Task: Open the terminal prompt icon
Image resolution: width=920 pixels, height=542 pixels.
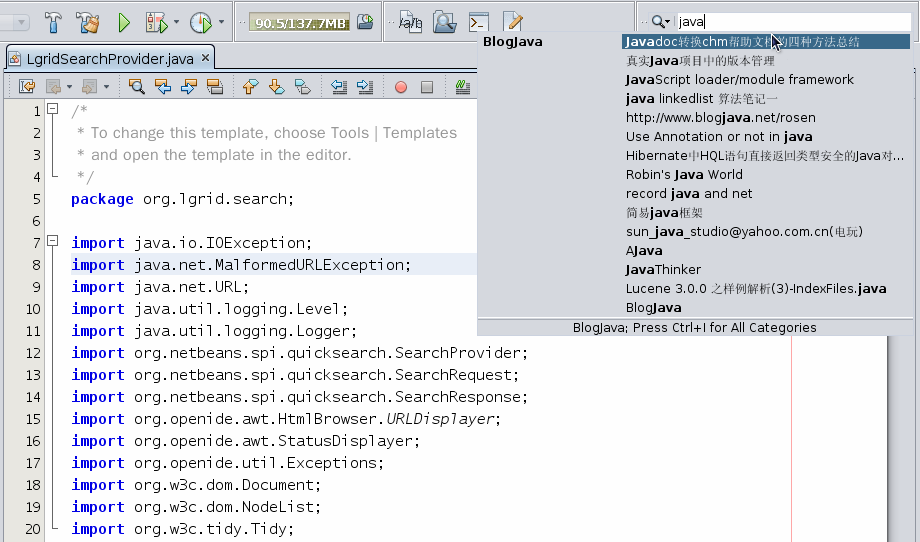Action: 479,22
